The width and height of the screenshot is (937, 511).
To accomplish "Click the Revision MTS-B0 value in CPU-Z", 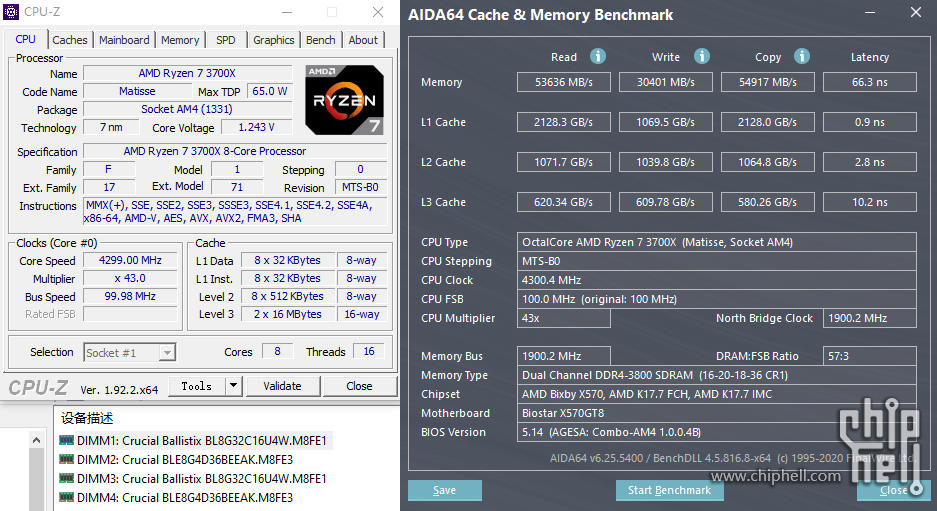I will (x=360, y=187).
